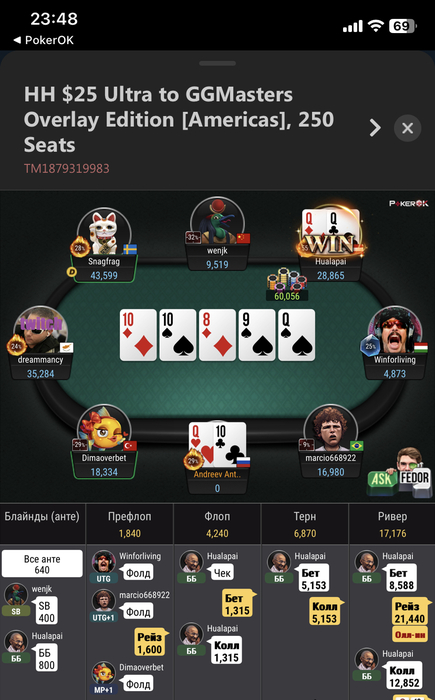Tap marcio668922's player avatar
Screen dimensions: 435x700
tap(330, 428)
